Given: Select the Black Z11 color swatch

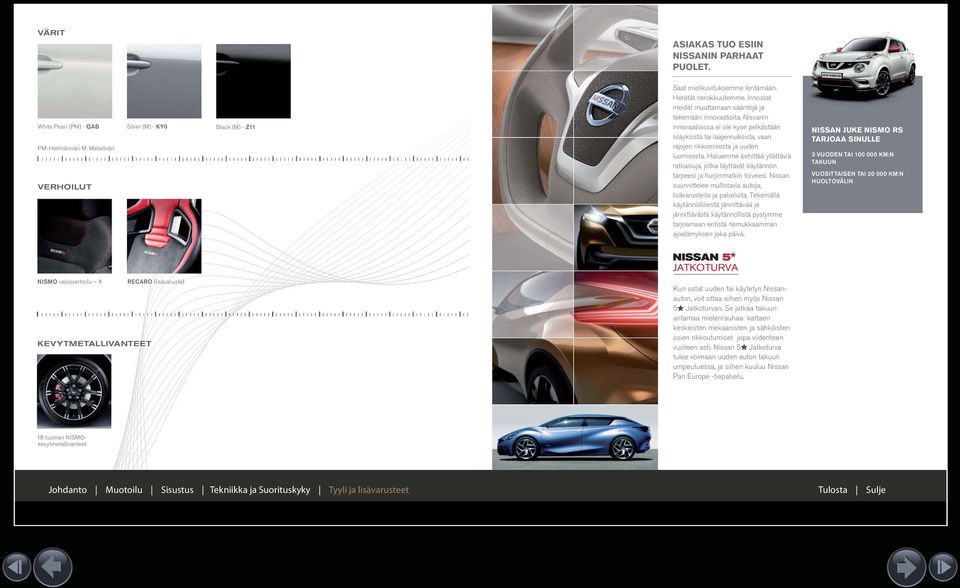Looking at the screenshot, I should (253, 81).
